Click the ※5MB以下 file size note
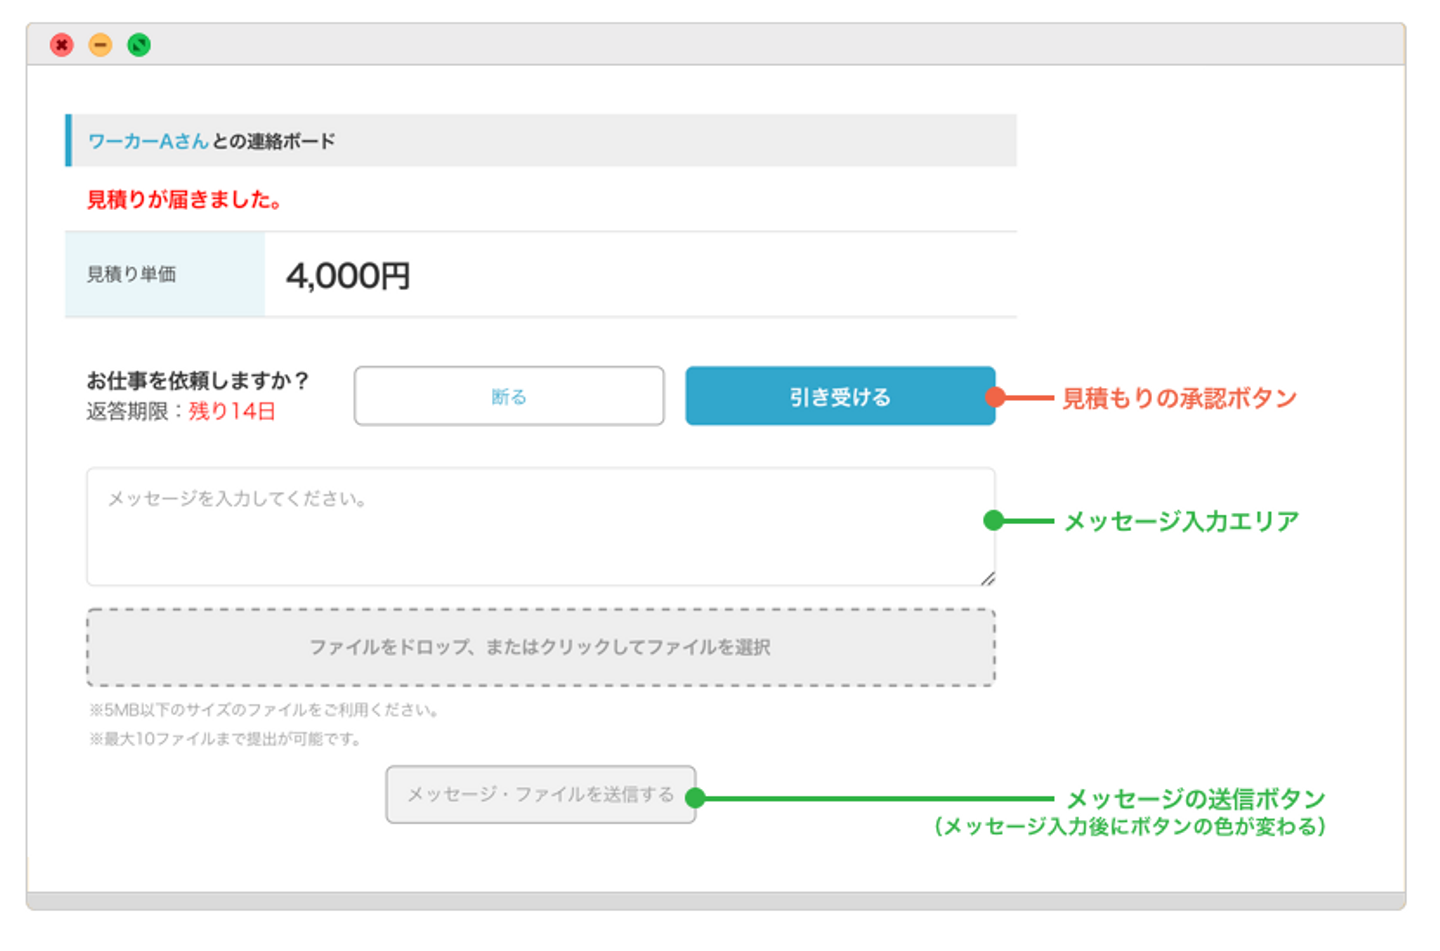The image size is (1440, 951). point(264,710)
